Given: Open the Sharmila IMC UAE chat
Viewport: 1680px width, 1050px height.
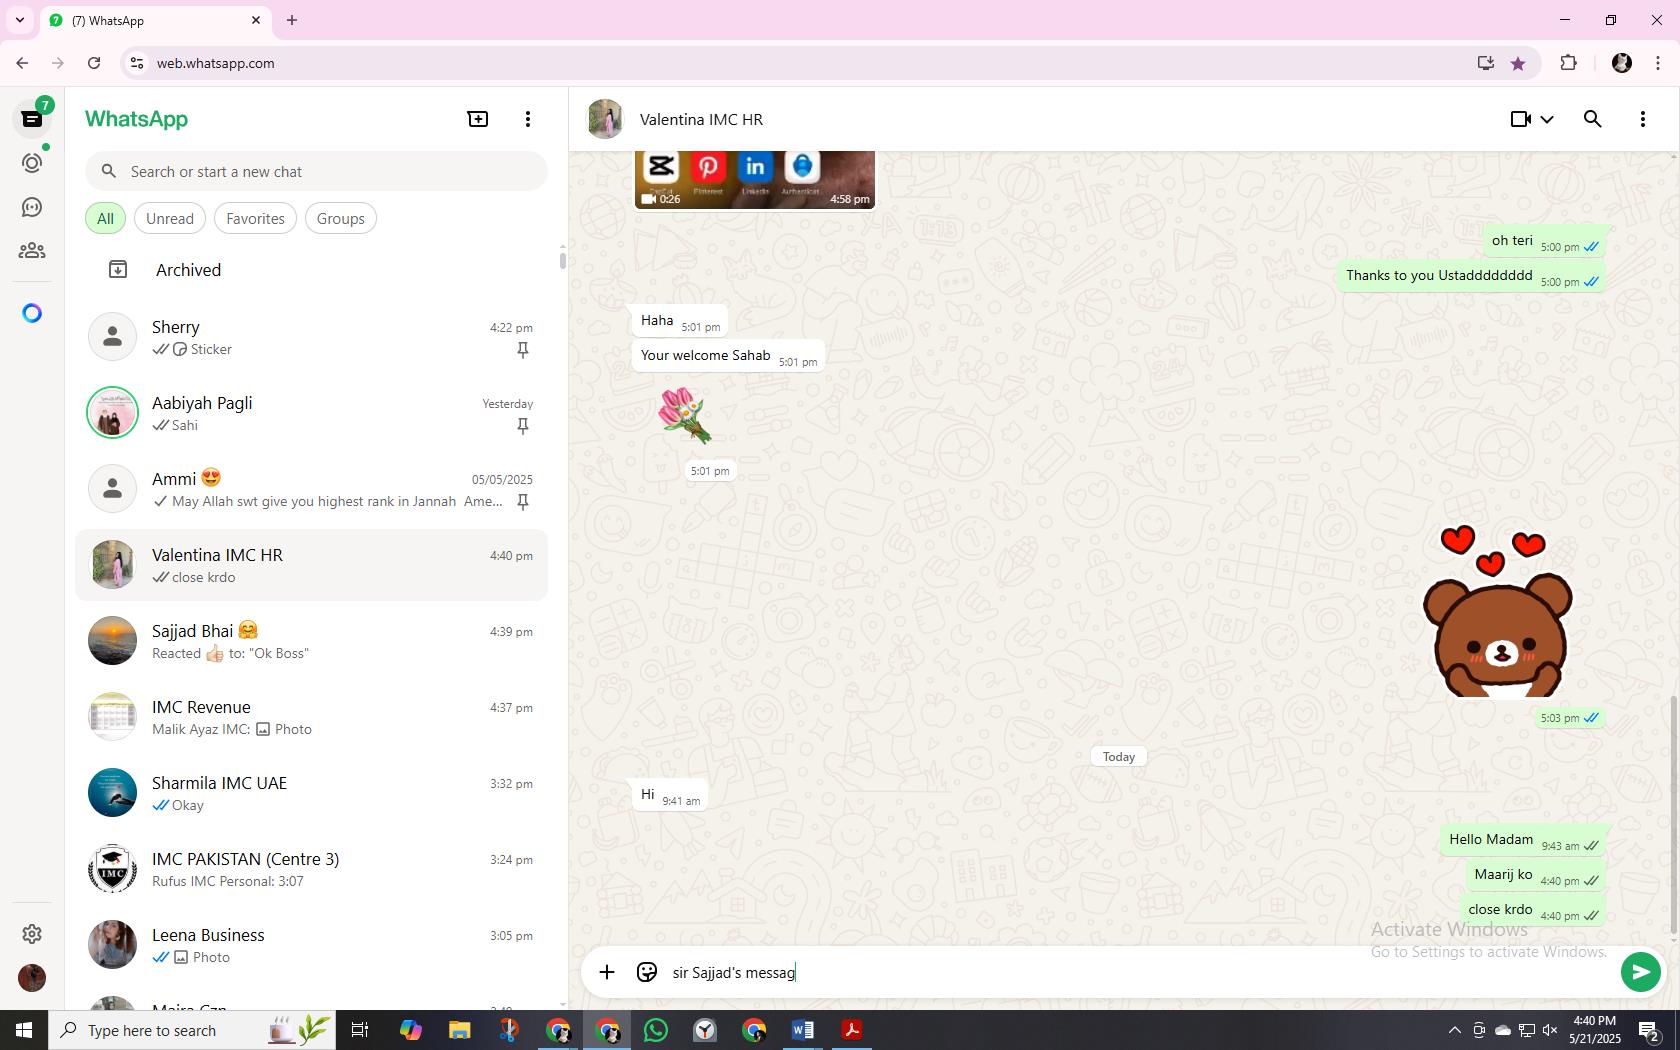Looking at the screenshot, I should point(311,793).
